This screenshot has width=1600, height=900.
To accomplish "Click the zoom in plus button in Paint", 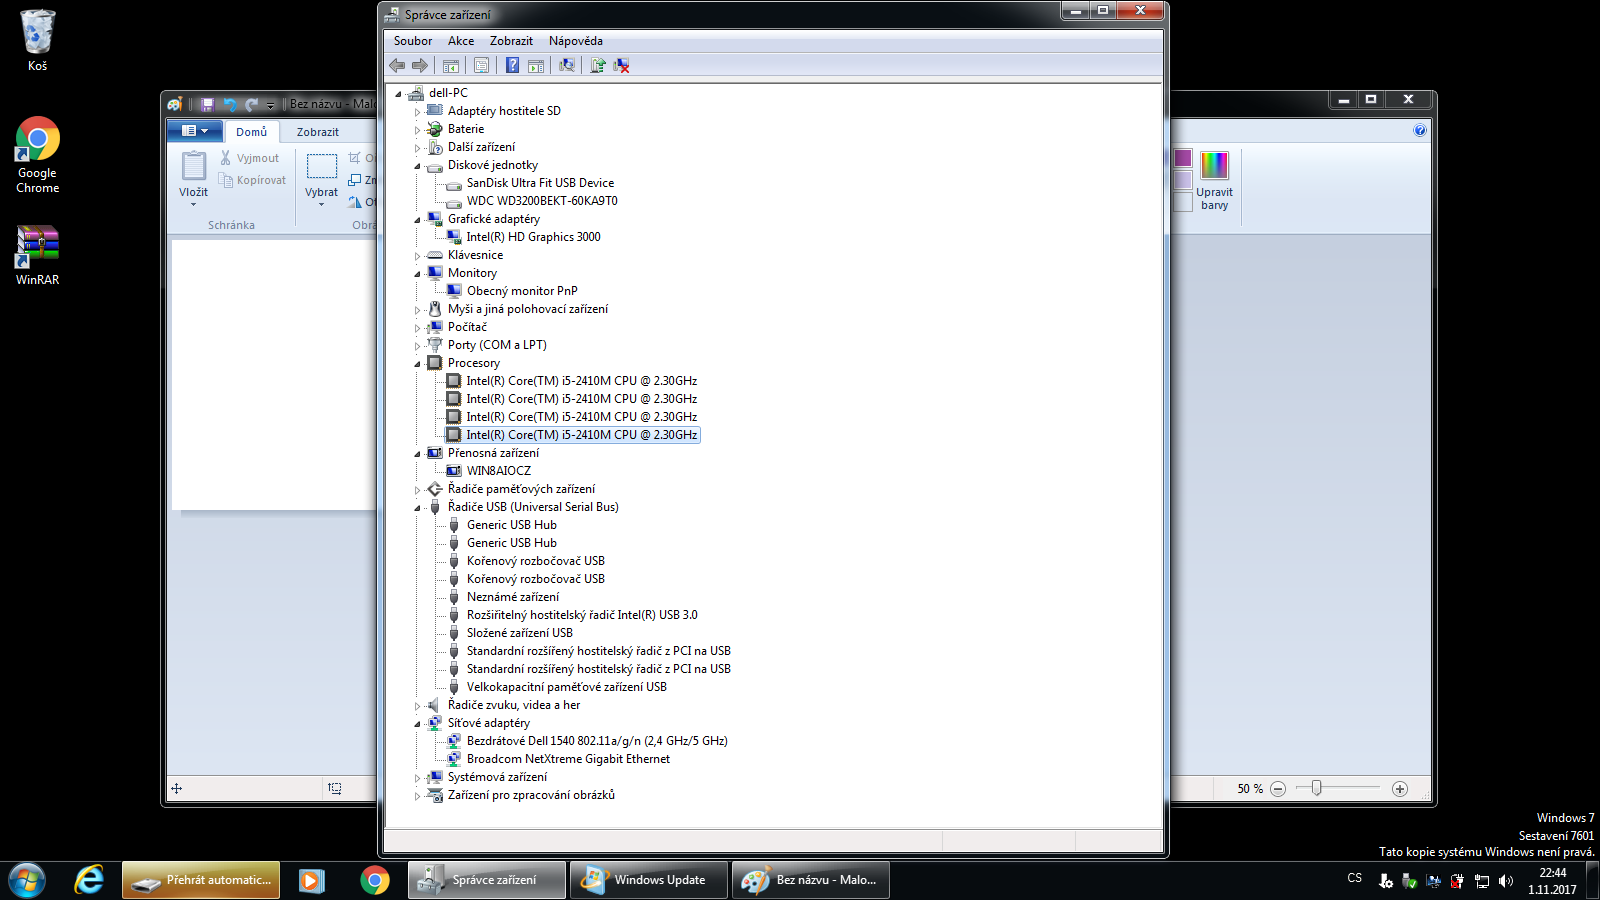I will pyautogui.click(x=1400, y=789).
